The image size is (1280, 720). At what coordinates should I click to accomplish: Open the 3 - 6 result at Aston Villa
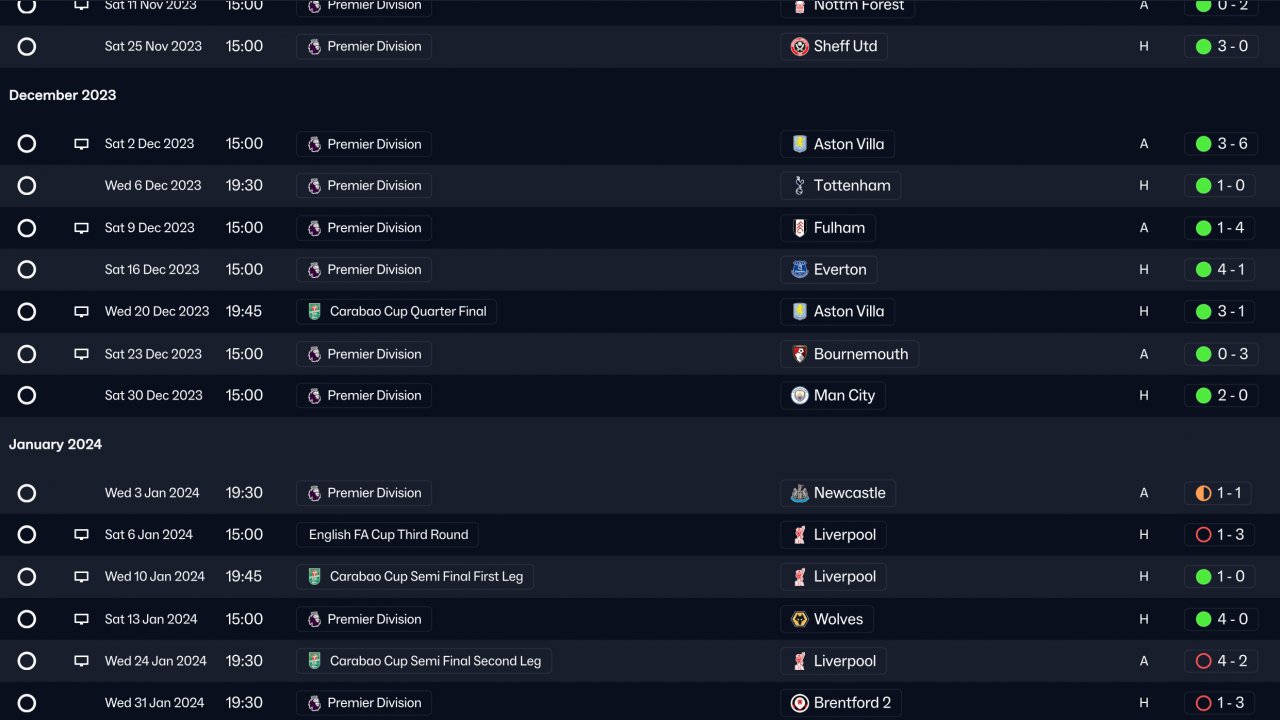(1232, 144)
